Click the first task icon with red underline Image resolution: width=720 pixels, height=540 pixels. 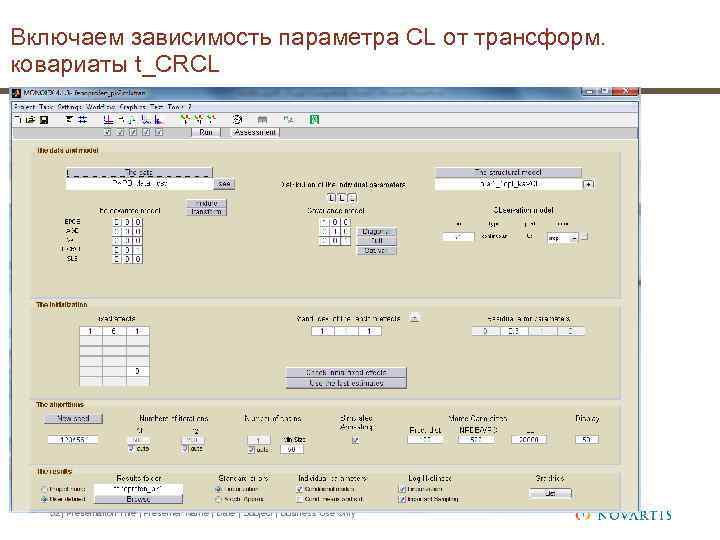point(108,120)
